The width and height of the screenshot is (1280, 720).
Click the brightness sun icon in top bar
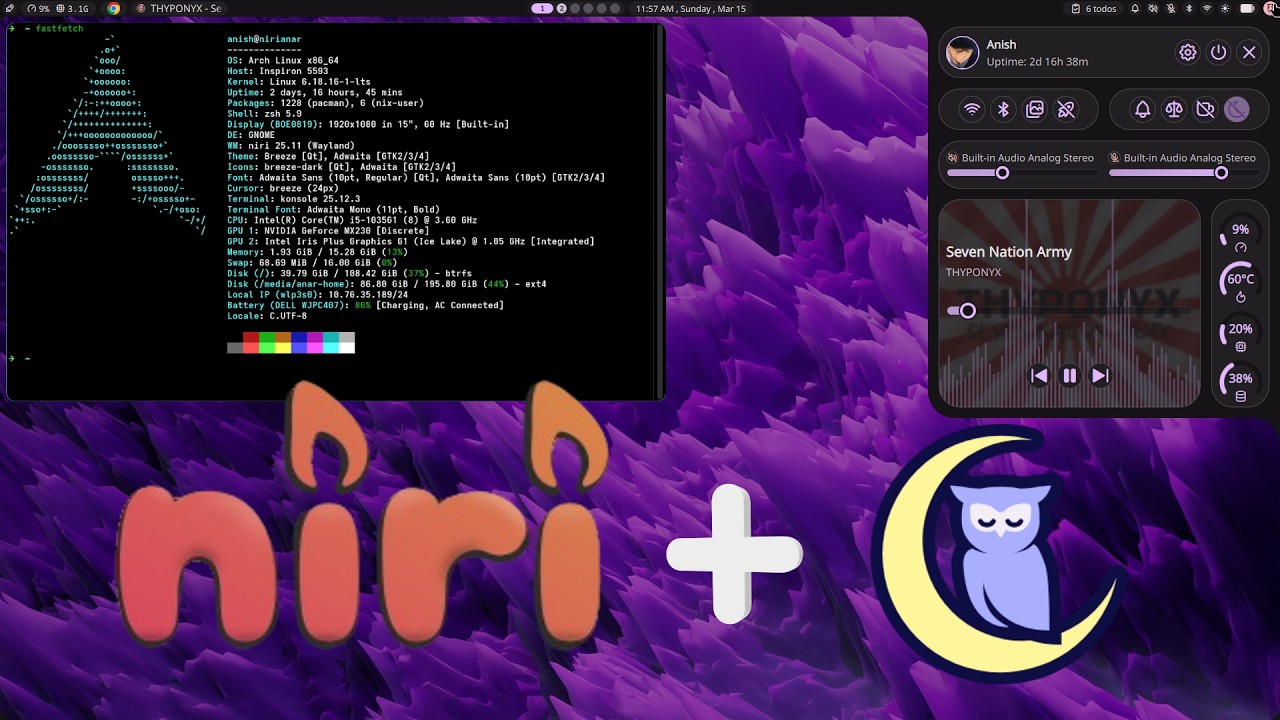[1225, 8]
